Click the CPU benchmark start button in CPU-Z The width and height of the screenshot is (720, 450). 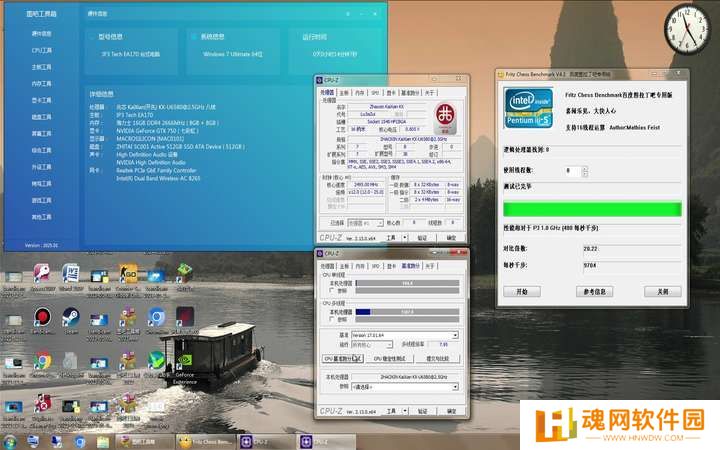[x=343, y=359]
